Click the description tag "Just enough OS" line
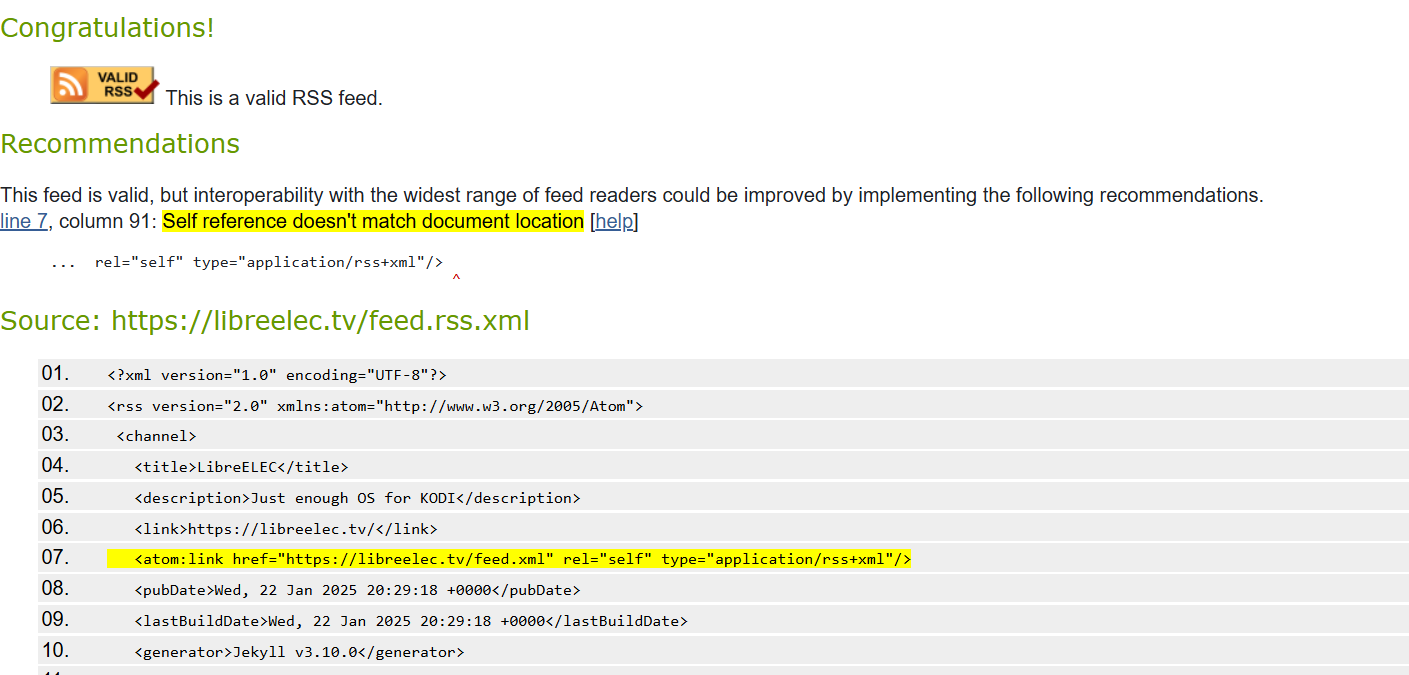 tap(357, 498)
